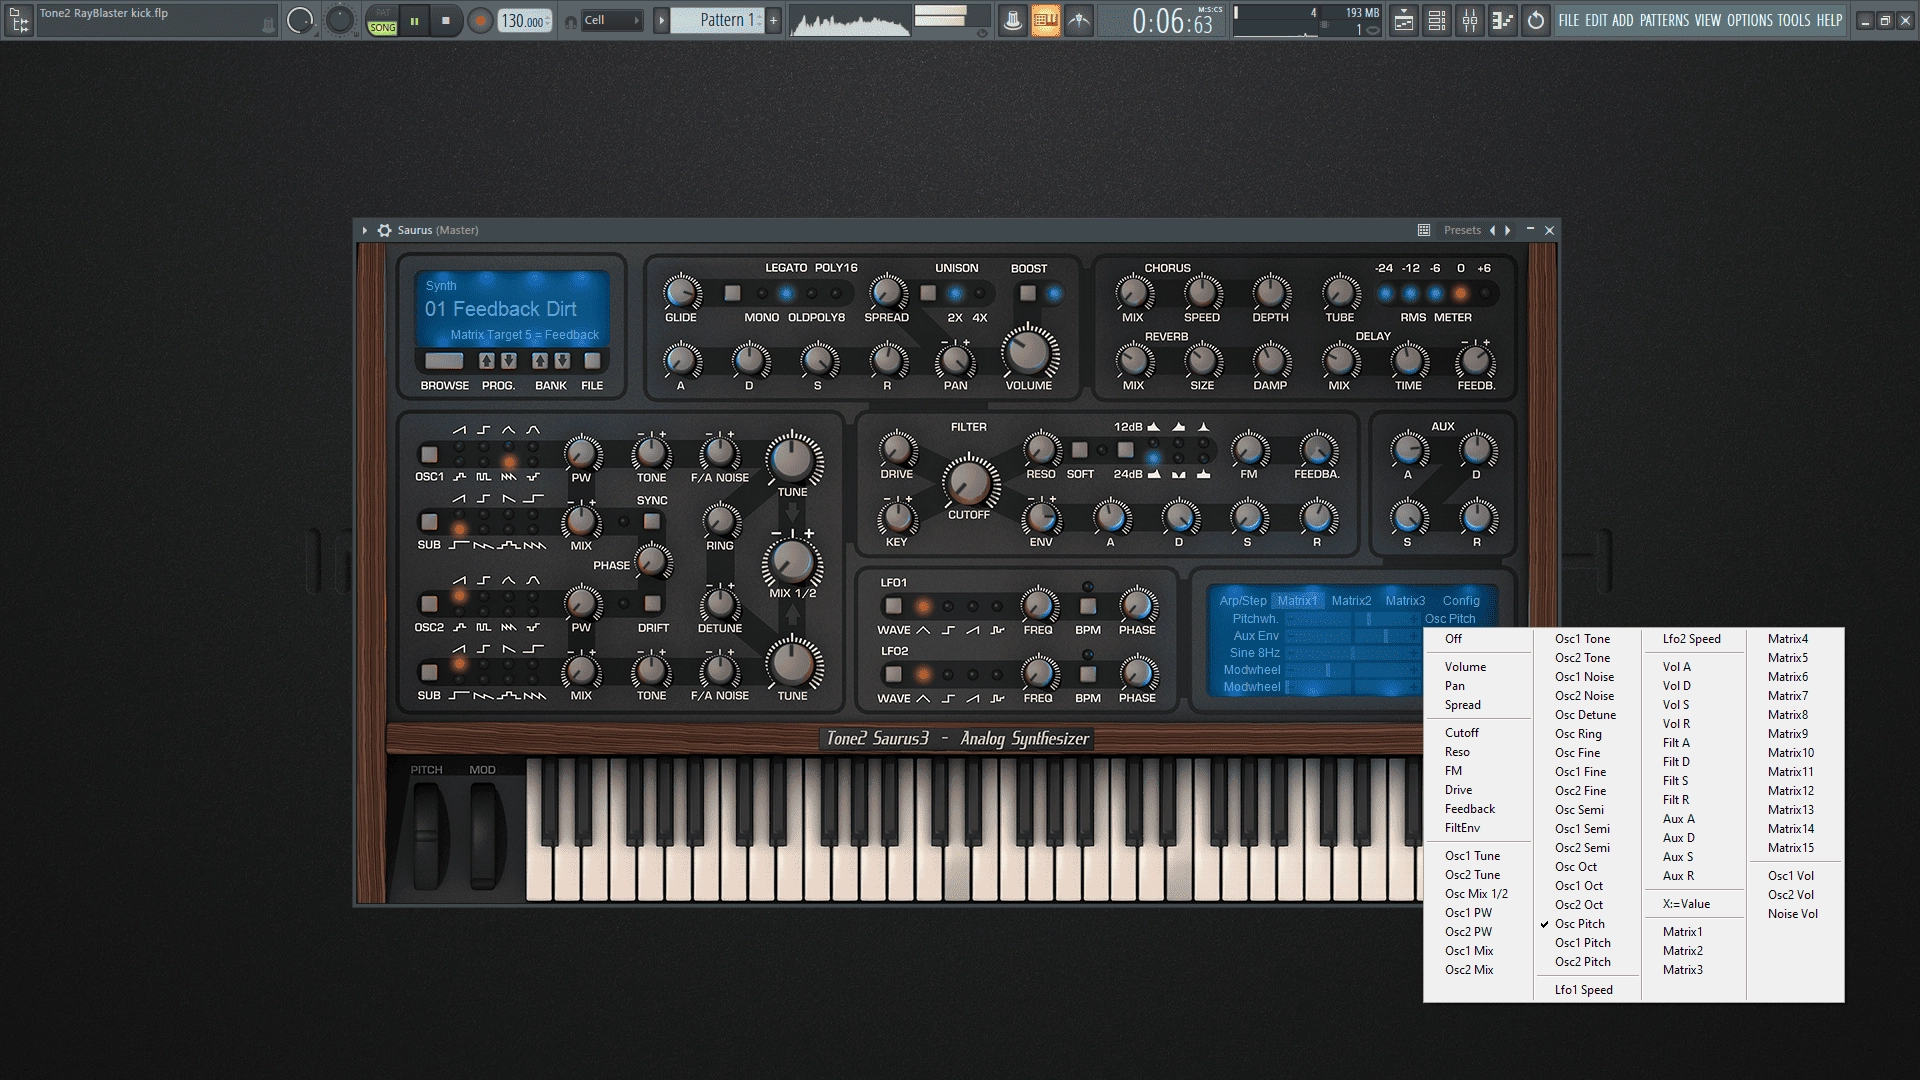Click the Saurus plugin settings gear icon
The height and width of the screenshot is (1080, 1920).
pyautogui.click(x=384, y=230)
